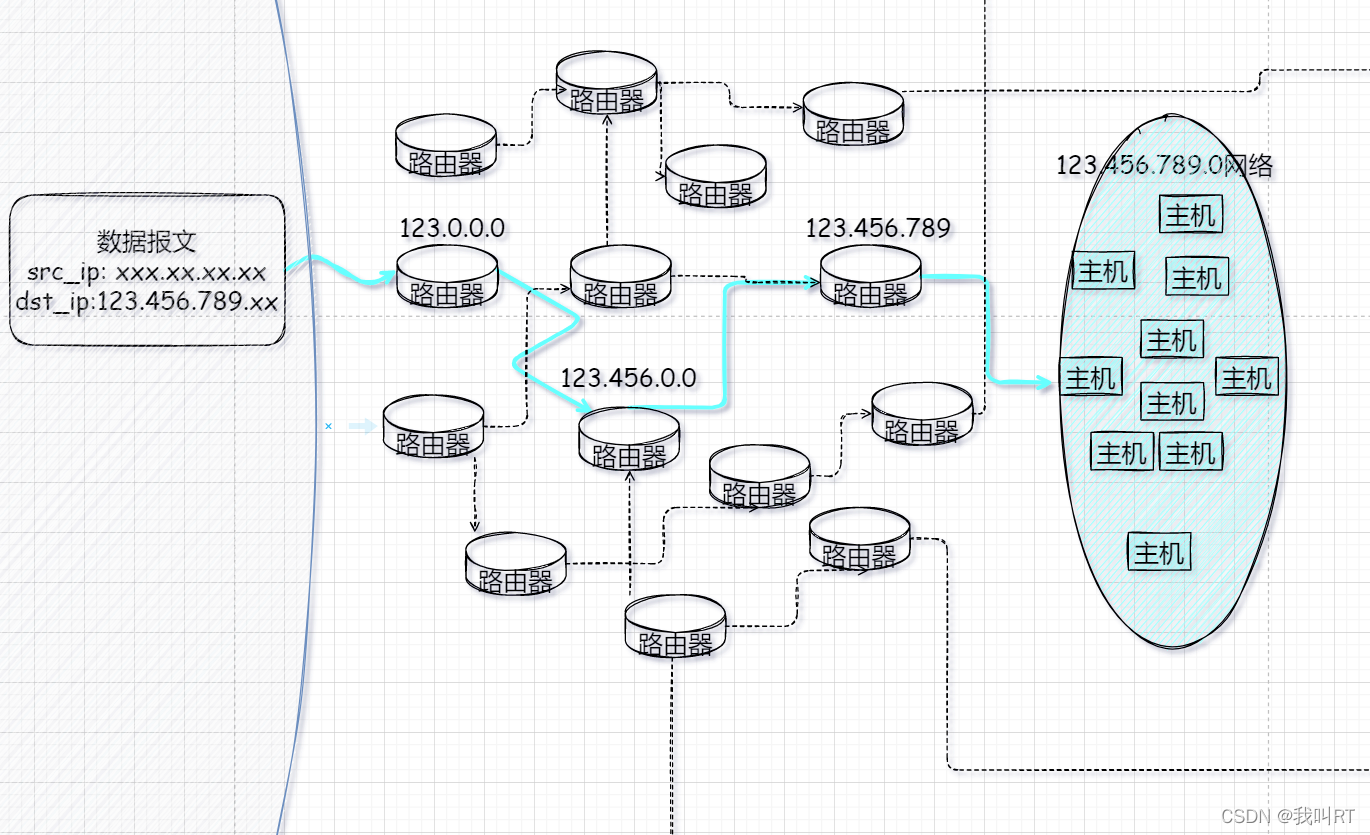Click the "123.456.0.0" address label
1370x835 pixels.
[628, 378]
